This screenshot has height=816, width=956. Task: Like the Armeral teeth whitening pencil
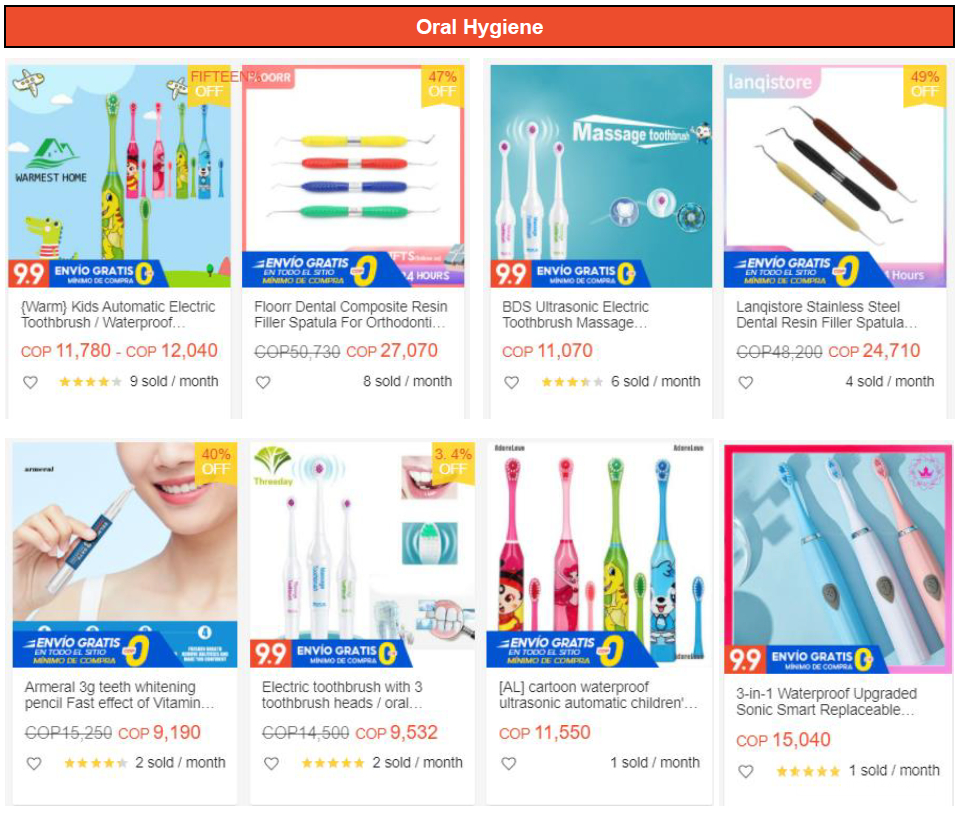coord(34,764)
